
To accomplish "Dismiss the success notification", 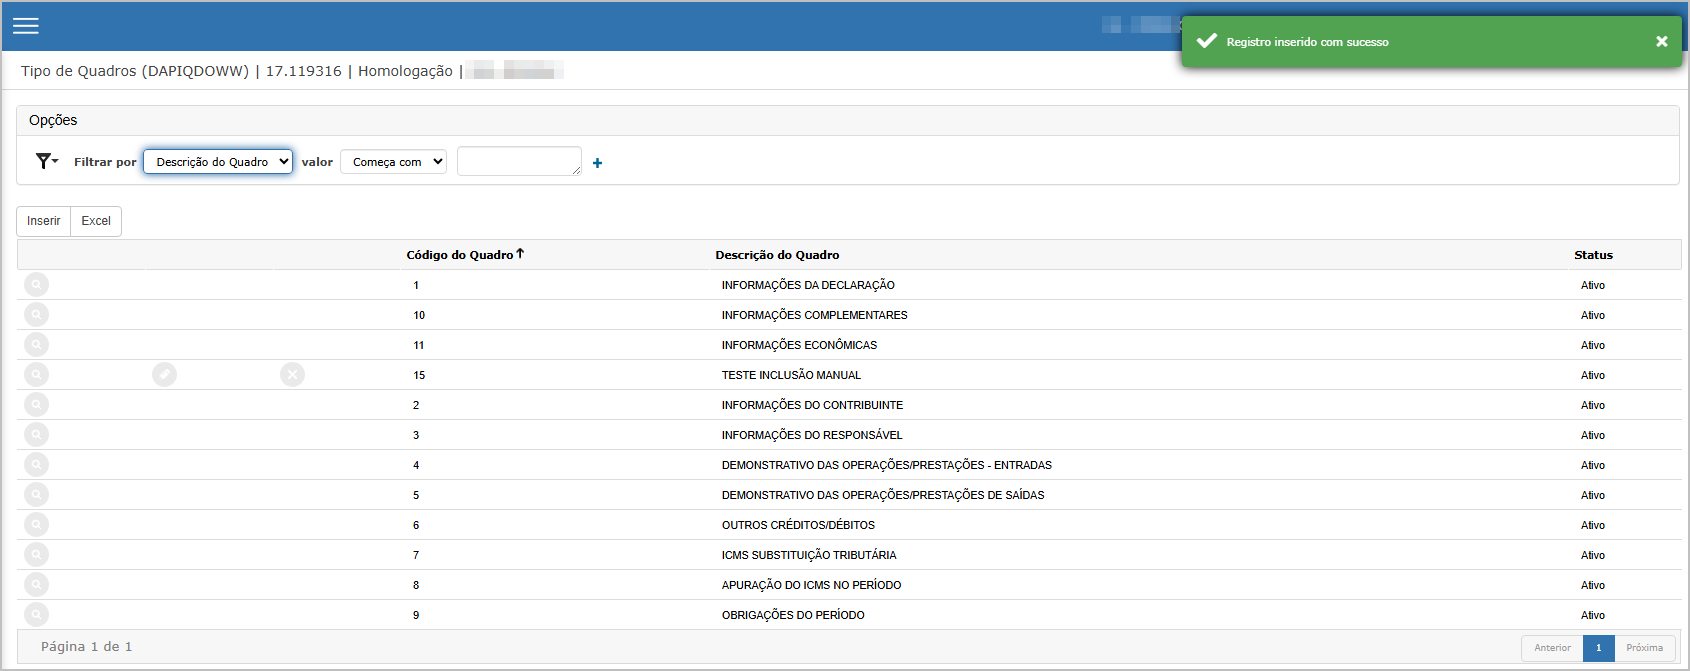I will pyautogui.click(x=1661, y=42).
